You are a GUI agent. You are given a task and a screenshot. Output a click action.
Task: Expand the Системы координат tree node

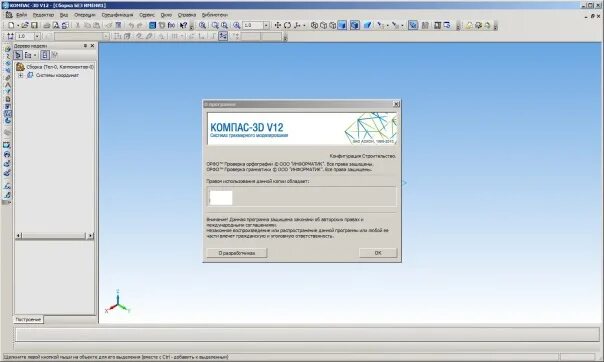pos(21,75)
